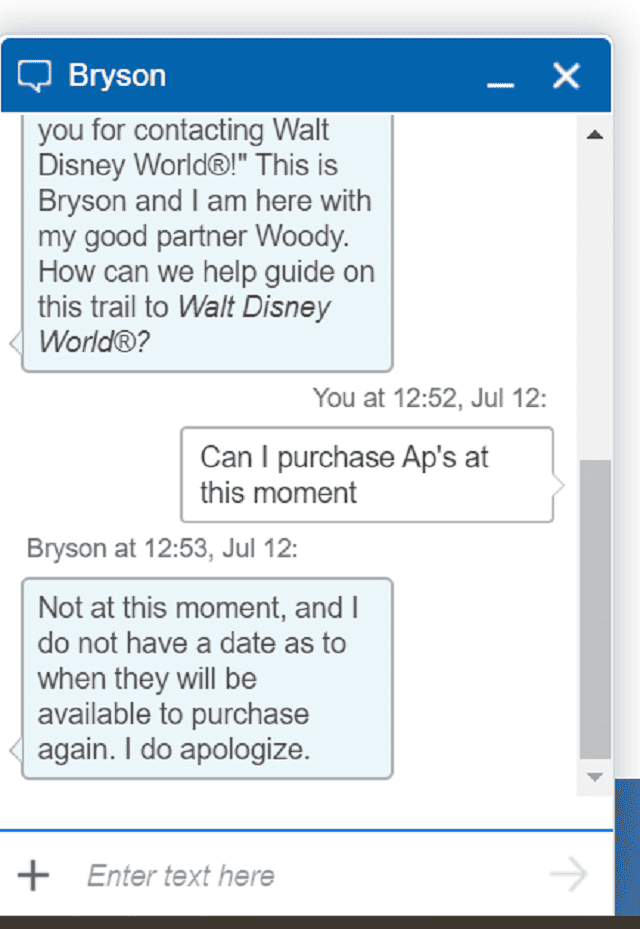Click the scrollbar up arrow
Screen dimensions: 640x929
point(594,135)
